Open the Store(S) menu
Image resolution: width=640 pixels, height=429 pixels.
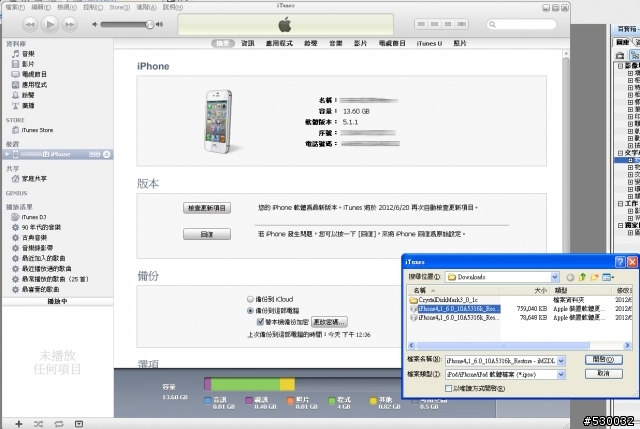[x=119, y=7]
